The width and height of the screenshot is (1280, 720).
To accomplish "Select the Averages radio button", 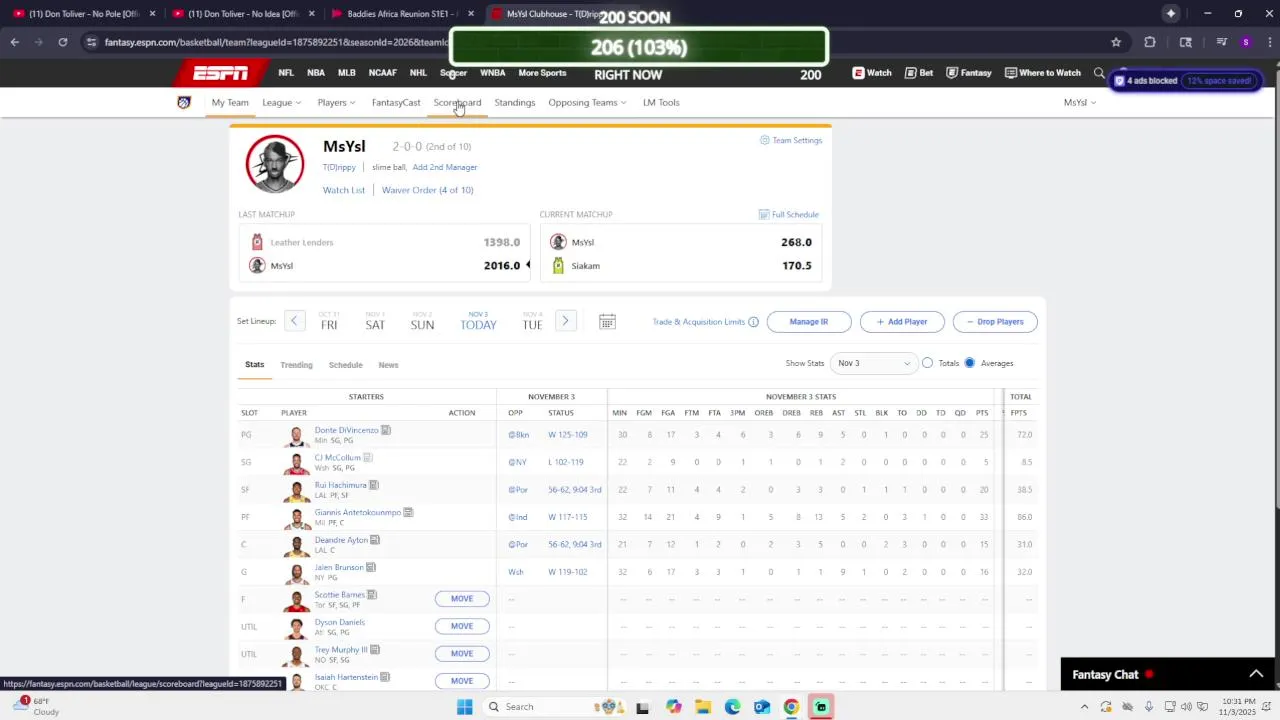I will click(x=969, y=363).
